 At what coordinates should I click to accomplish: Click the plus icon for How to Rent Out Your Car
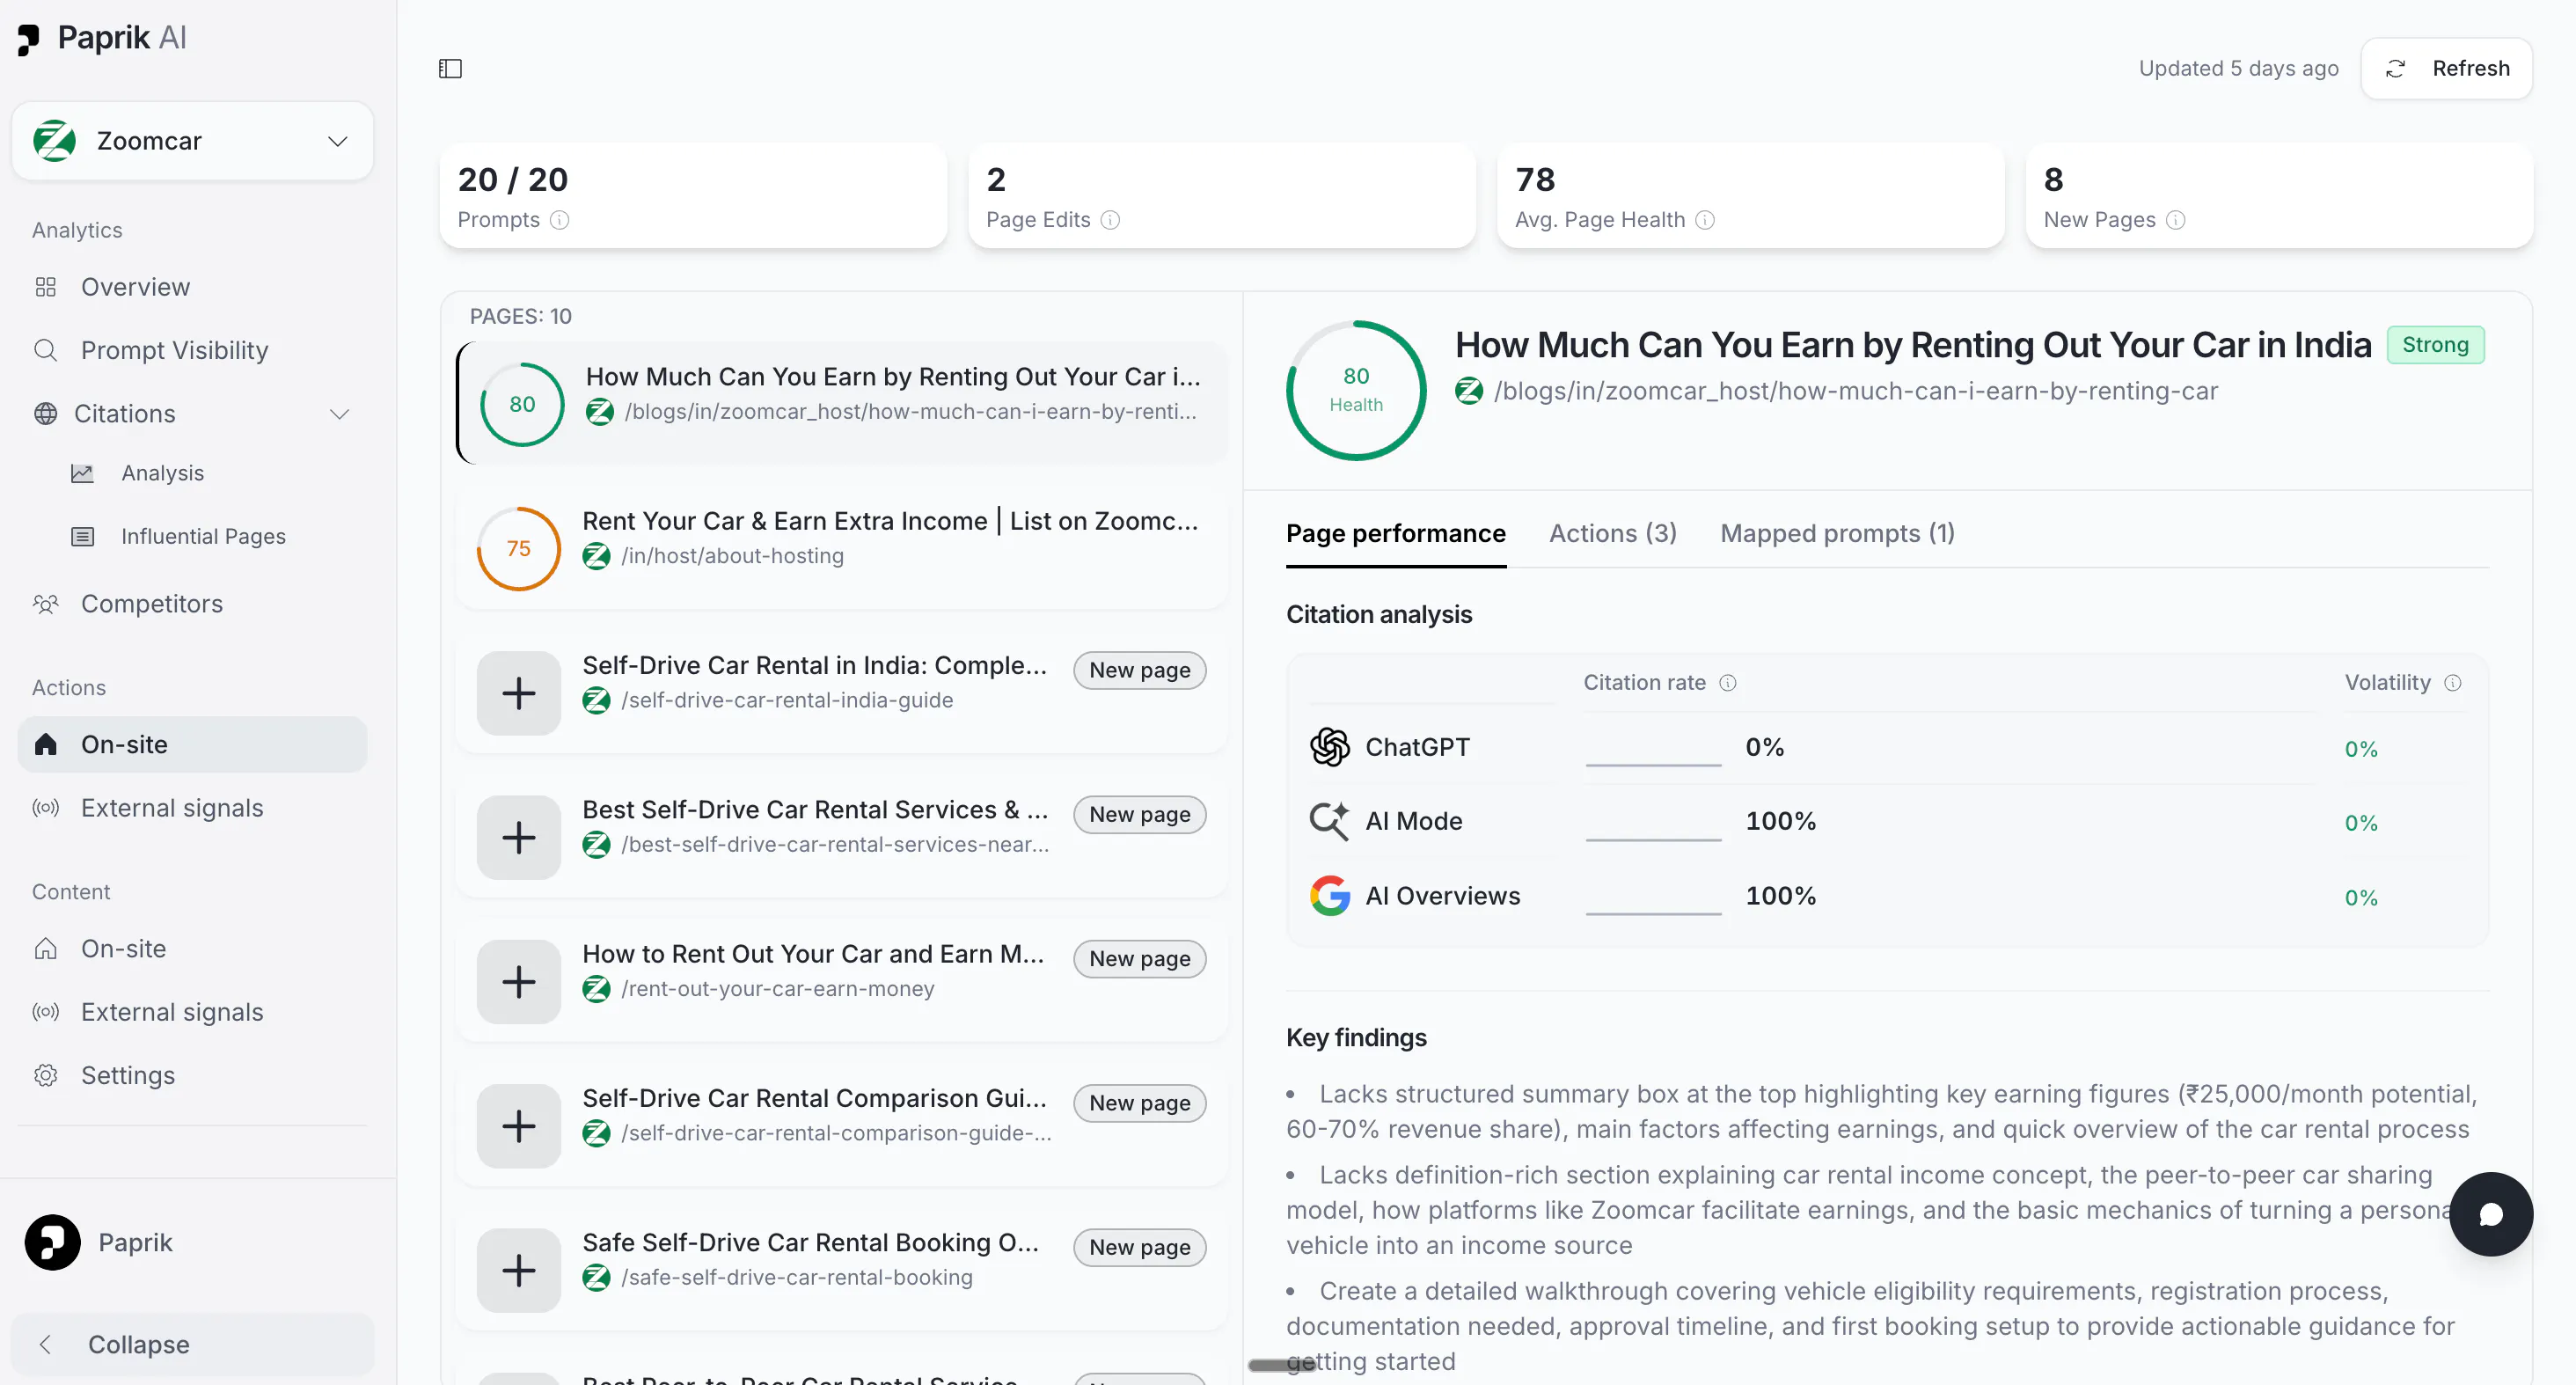(519, 982)
